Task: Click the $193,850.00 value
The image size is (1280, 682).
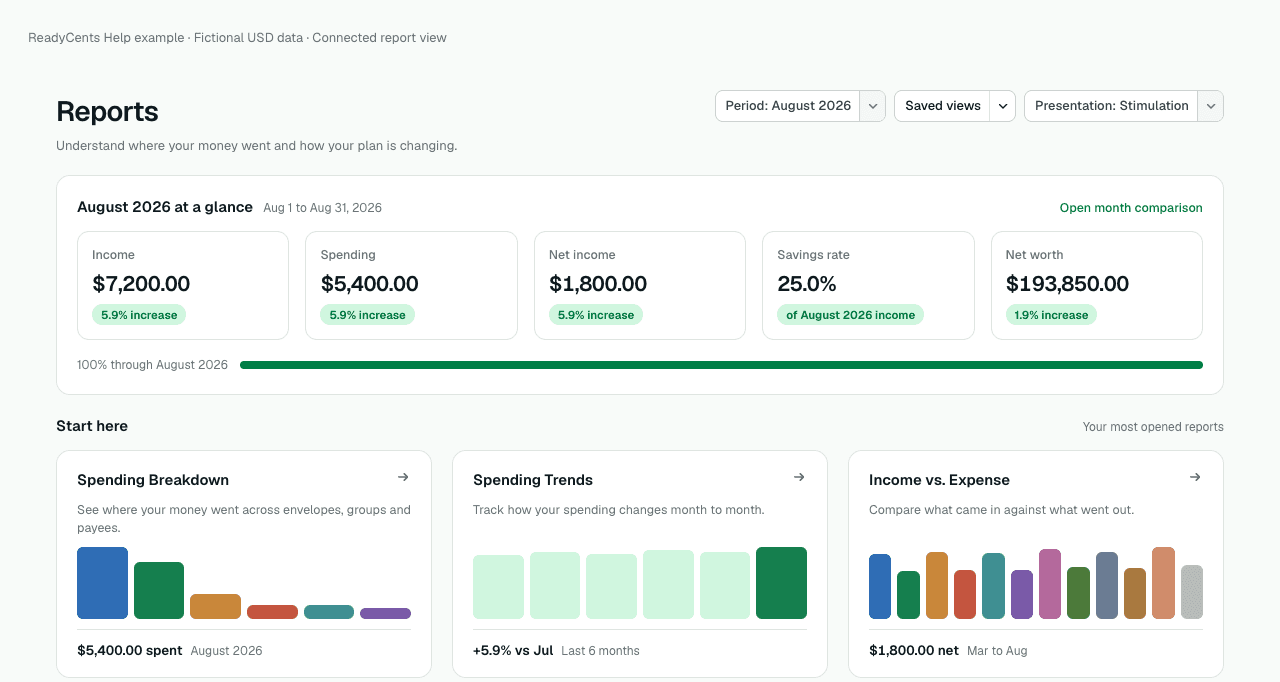Action: coord(1067,284)
